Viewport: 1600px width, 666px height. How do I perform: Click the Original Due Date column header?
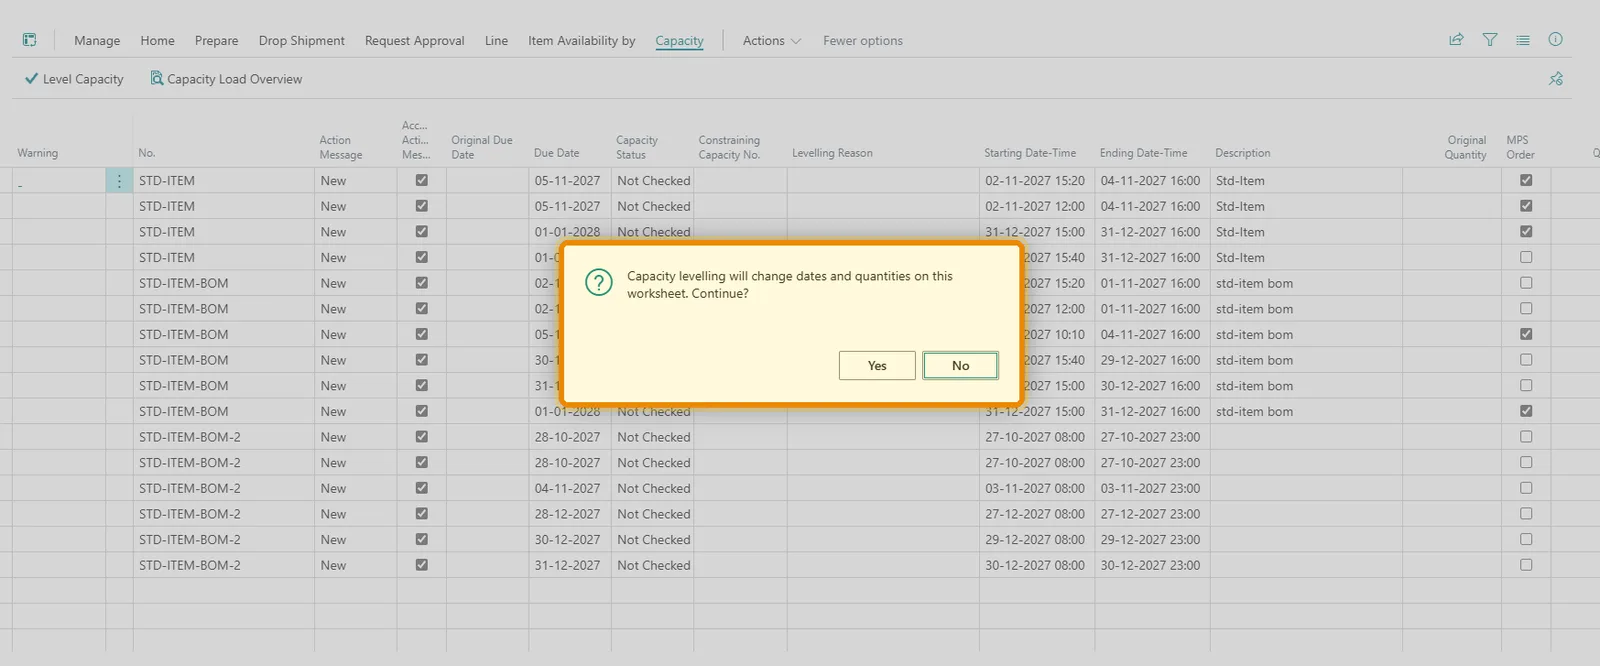[482, 147]
